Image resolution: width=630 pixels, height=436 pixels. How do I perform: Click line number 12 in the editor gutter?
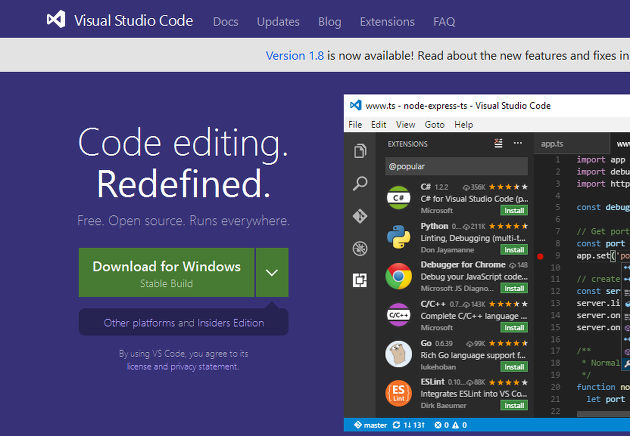click(x=555, y=291)
